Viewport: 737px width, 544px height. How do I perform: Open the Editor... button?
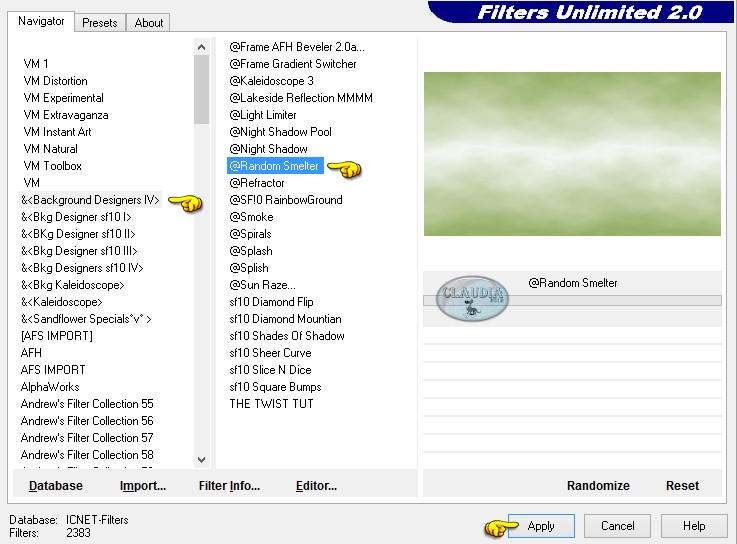316,486
